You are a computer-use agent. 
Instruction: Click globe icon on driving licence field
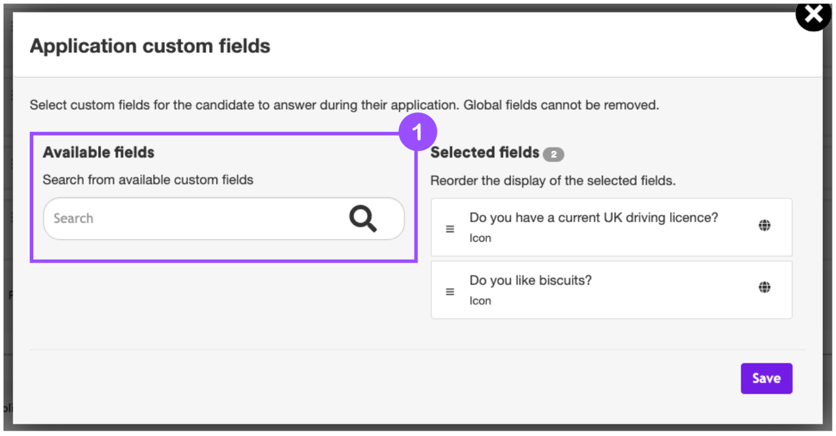click(x=764, y=225)
